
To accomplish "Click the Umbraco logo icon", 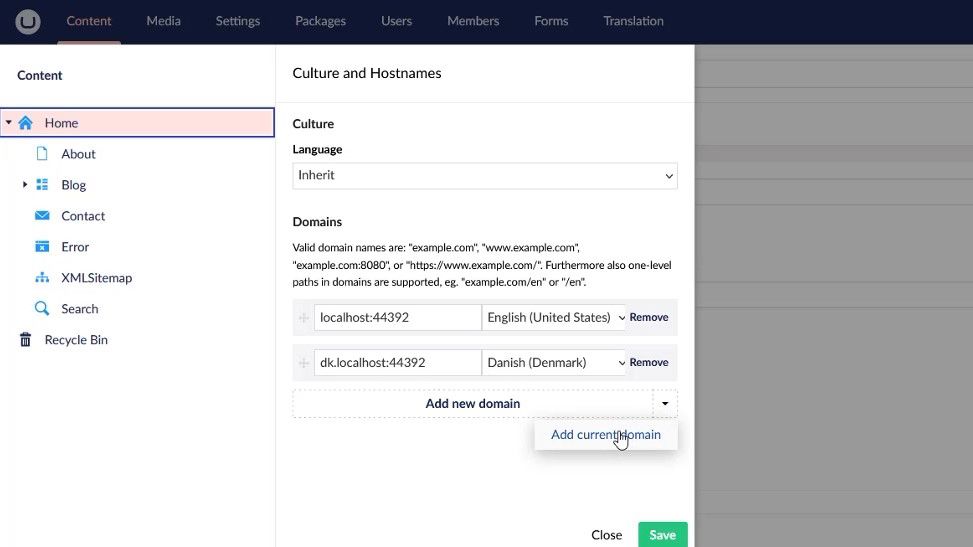I will coord(27,22).
